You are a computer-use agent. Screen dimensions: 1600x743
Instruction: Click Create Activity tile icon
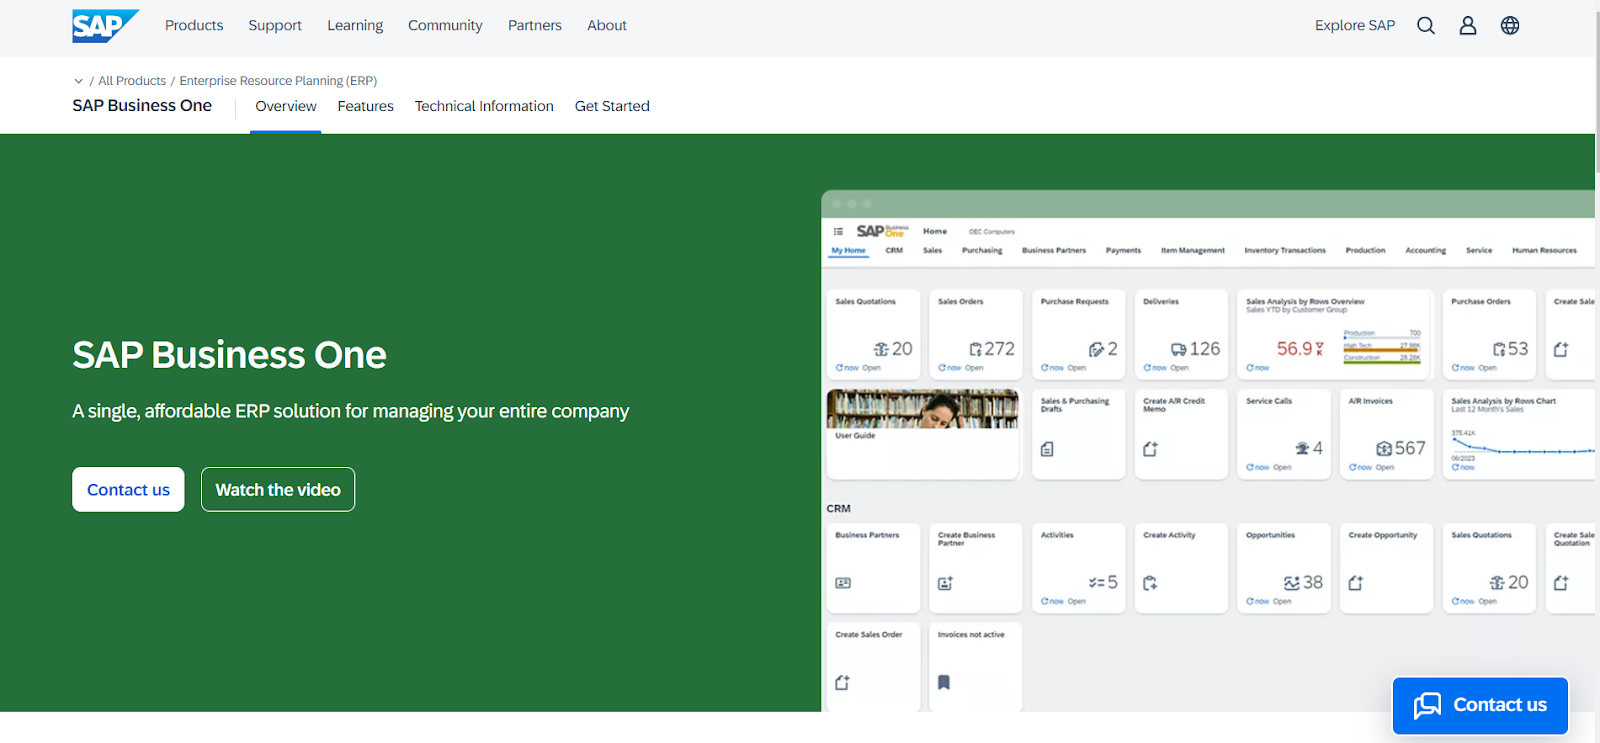(x=1150, y=583)
